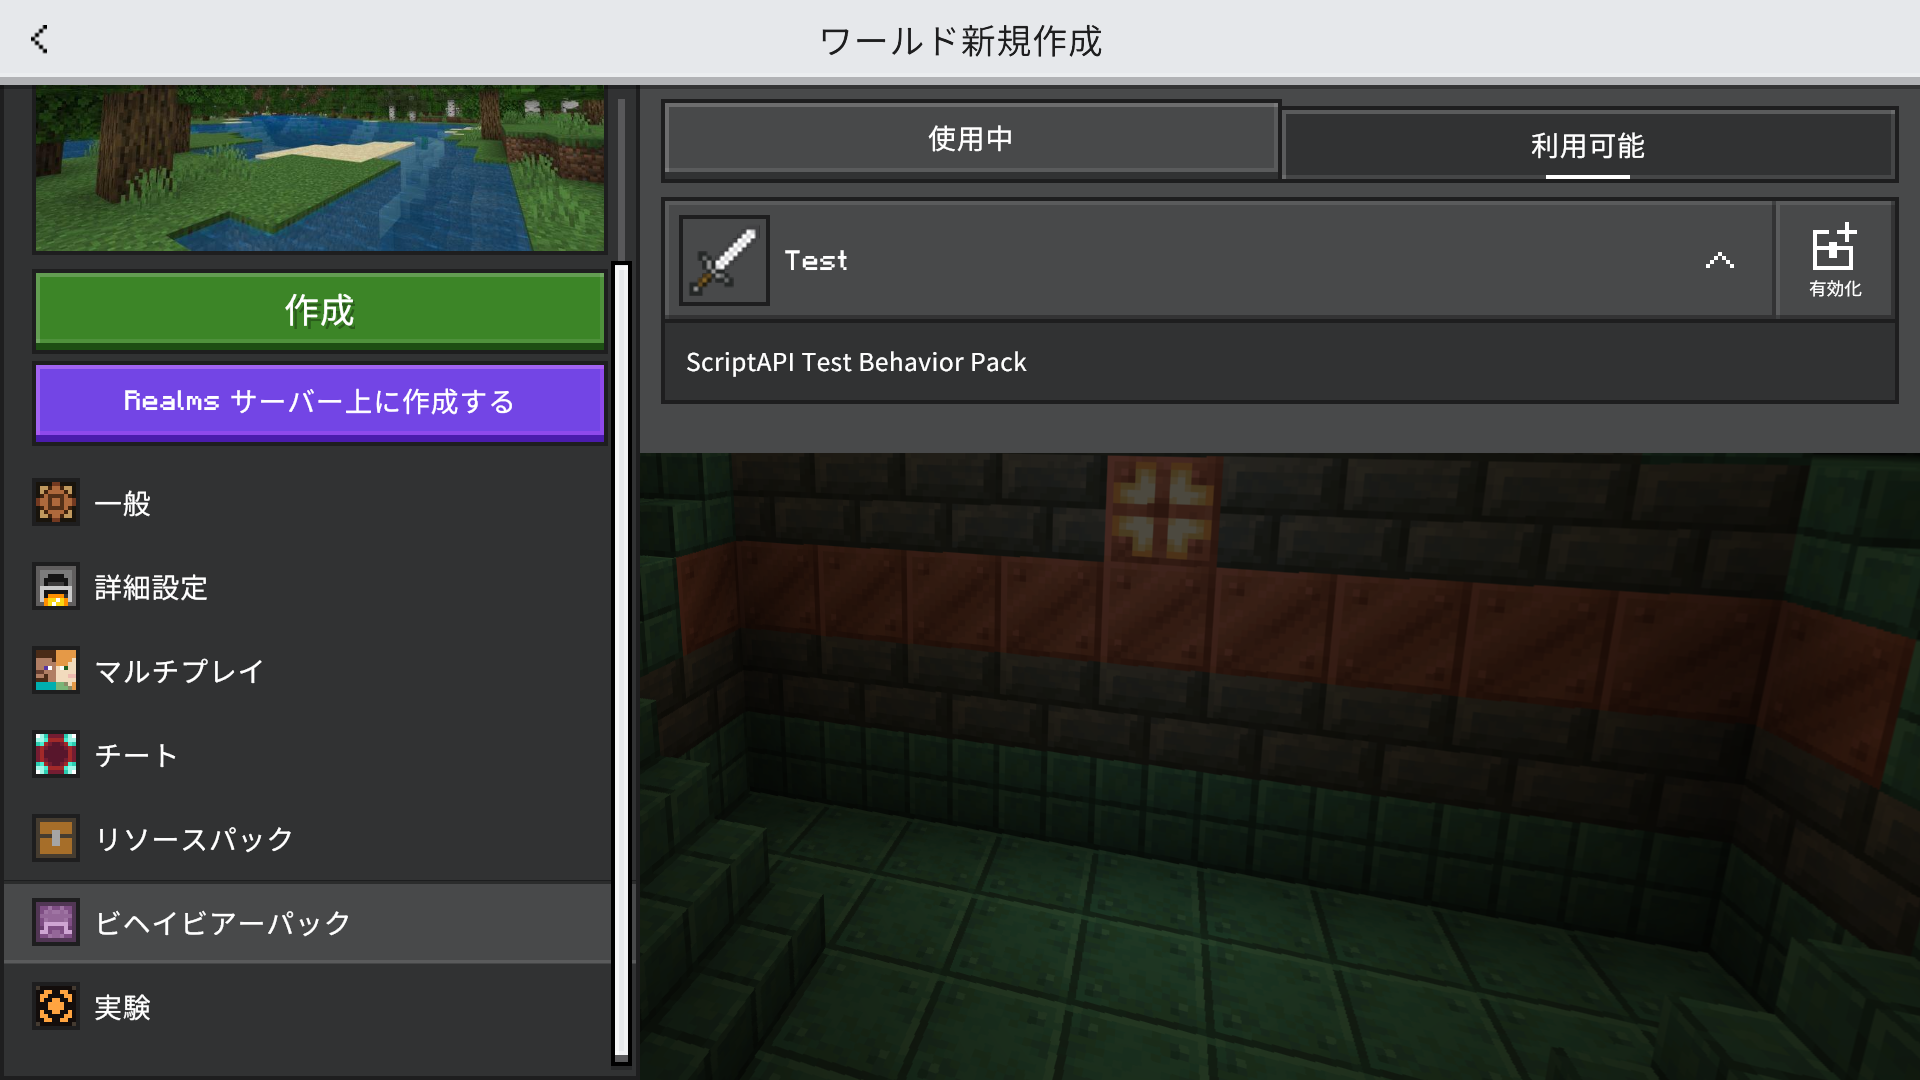This screenshot has height=1080, width=1920.
Task: Select the 一般 (General) gear icon
Action: [x=57, y=504]
